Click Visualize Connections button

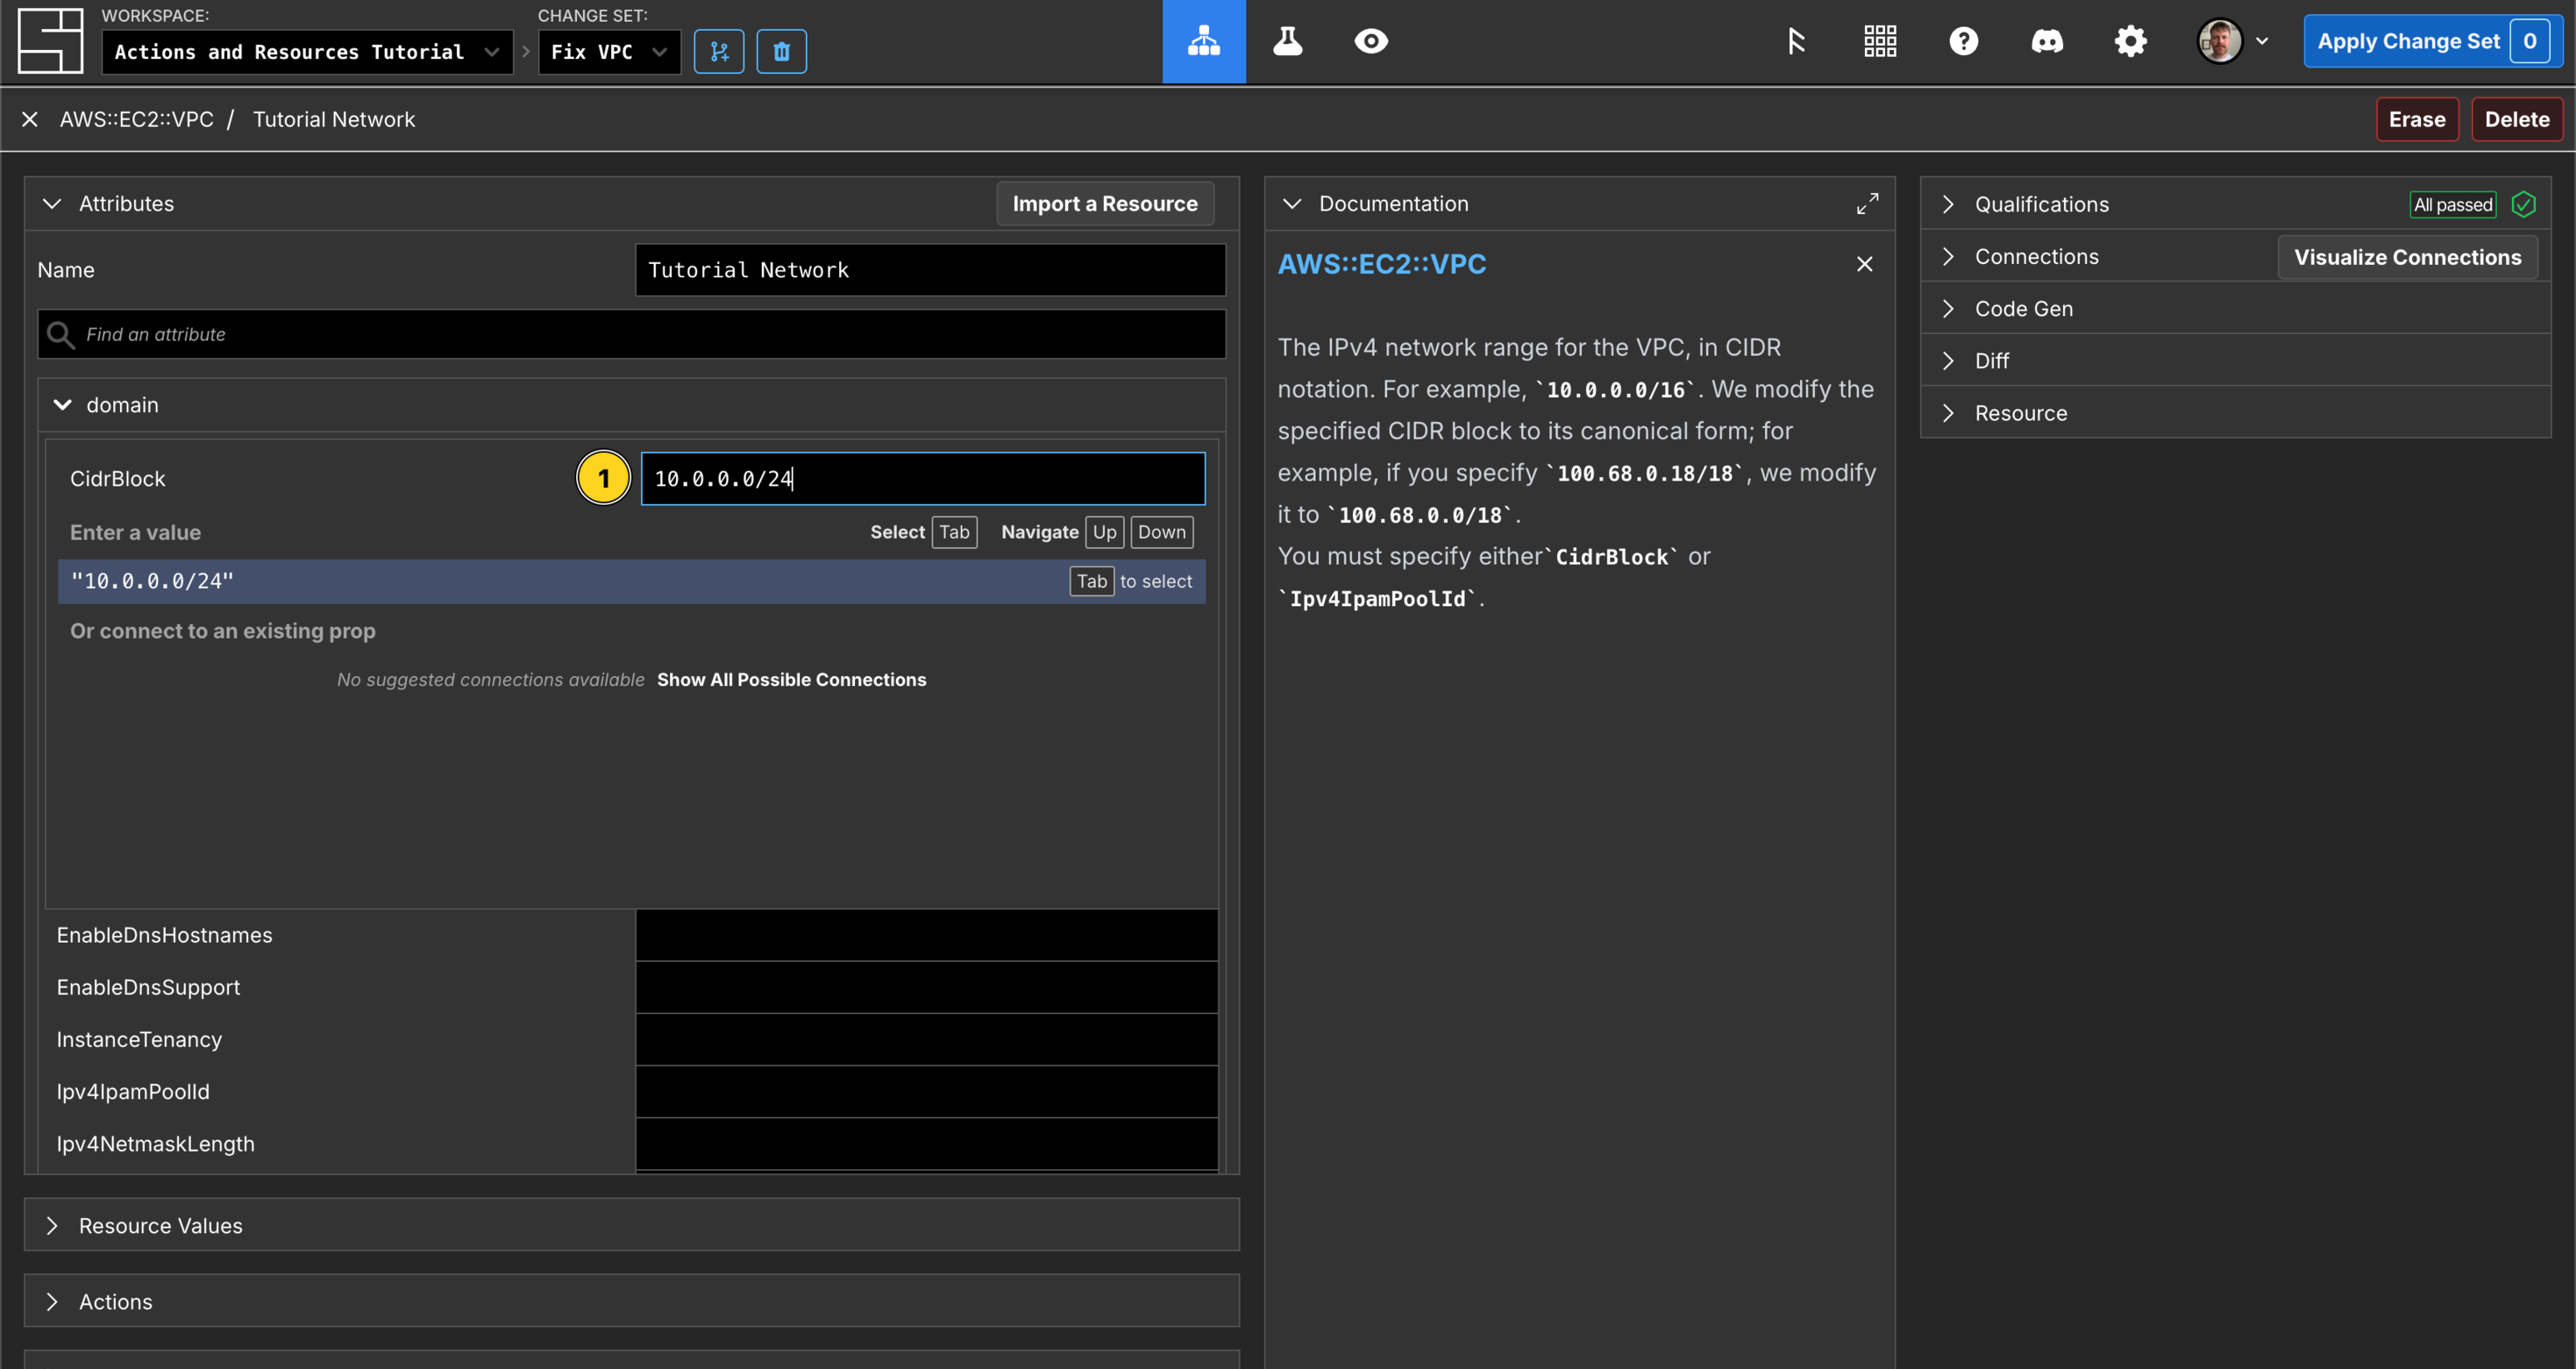click(2407, 257)
